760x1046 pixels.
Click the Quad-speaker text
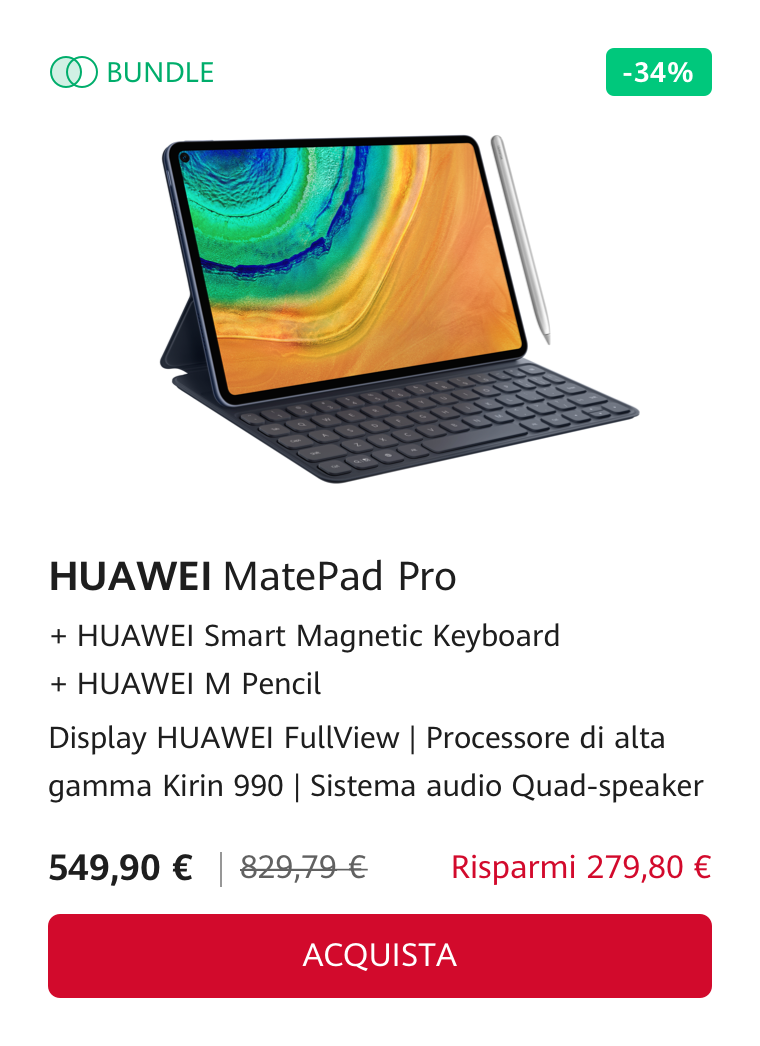click(x=607, y=787)
